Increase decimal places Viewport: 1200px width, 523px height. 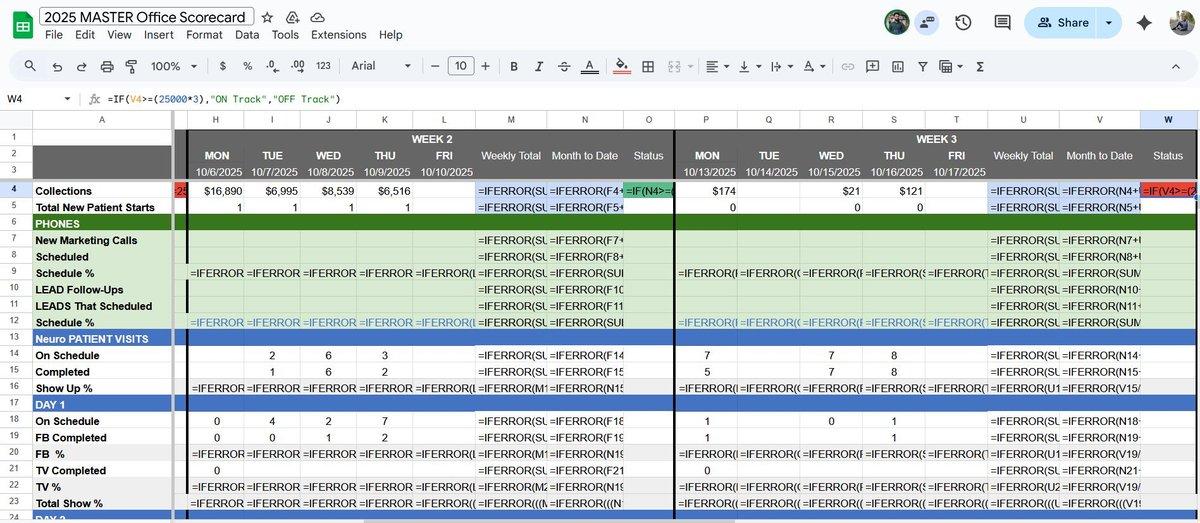click(x=297, y=66)
